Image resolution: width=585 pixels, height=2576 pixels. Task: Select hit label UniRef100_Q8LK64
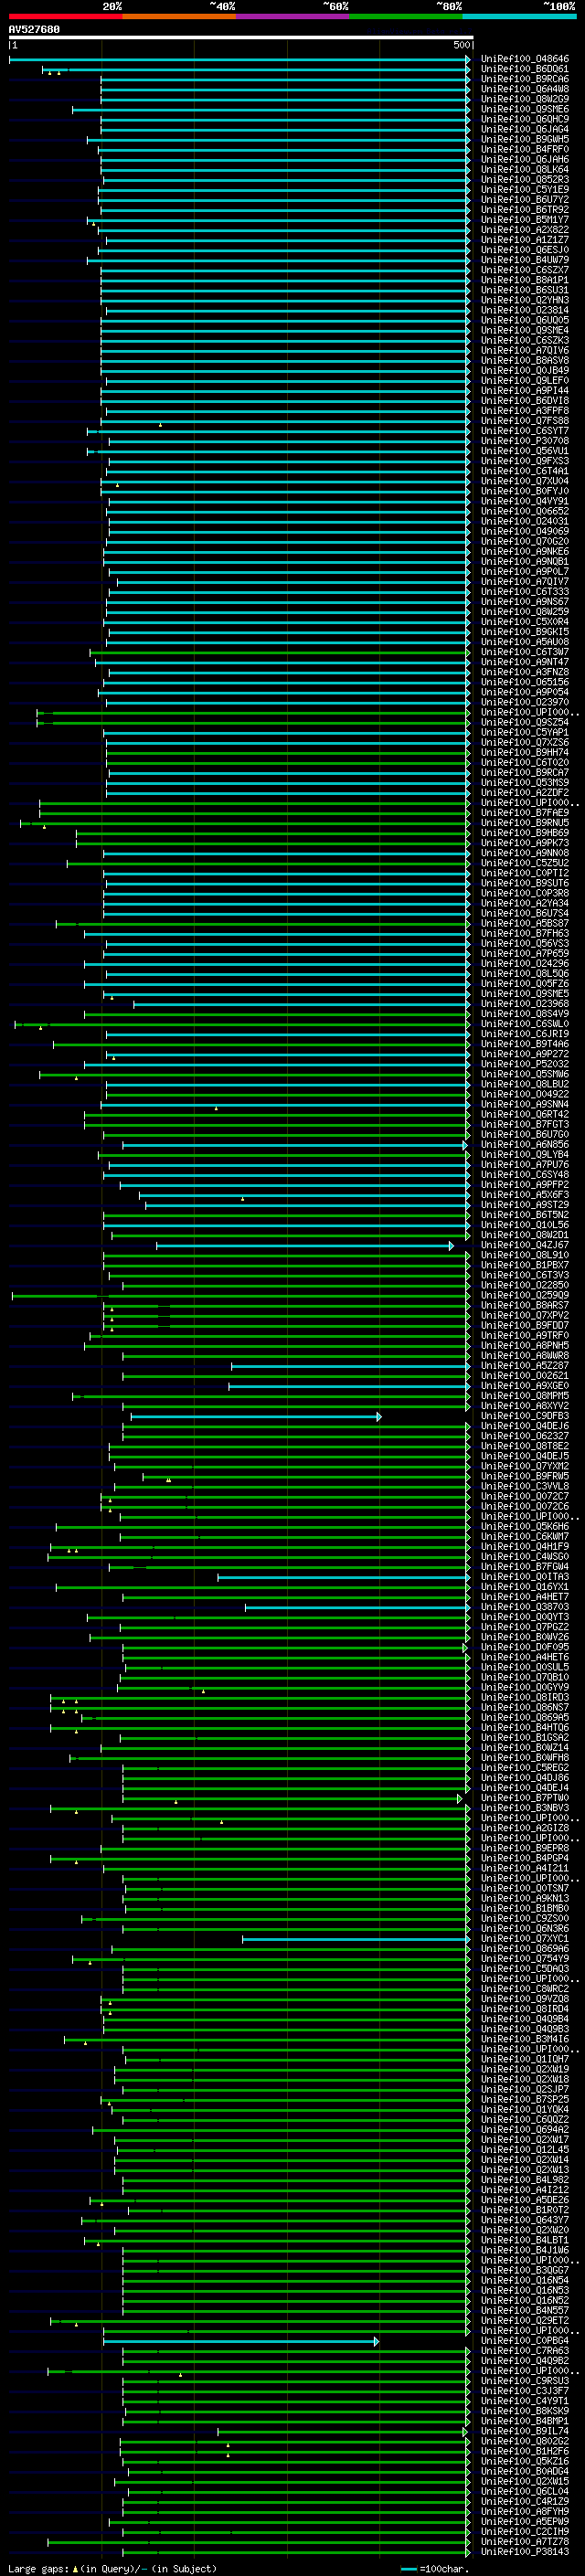tap(525, 169)
